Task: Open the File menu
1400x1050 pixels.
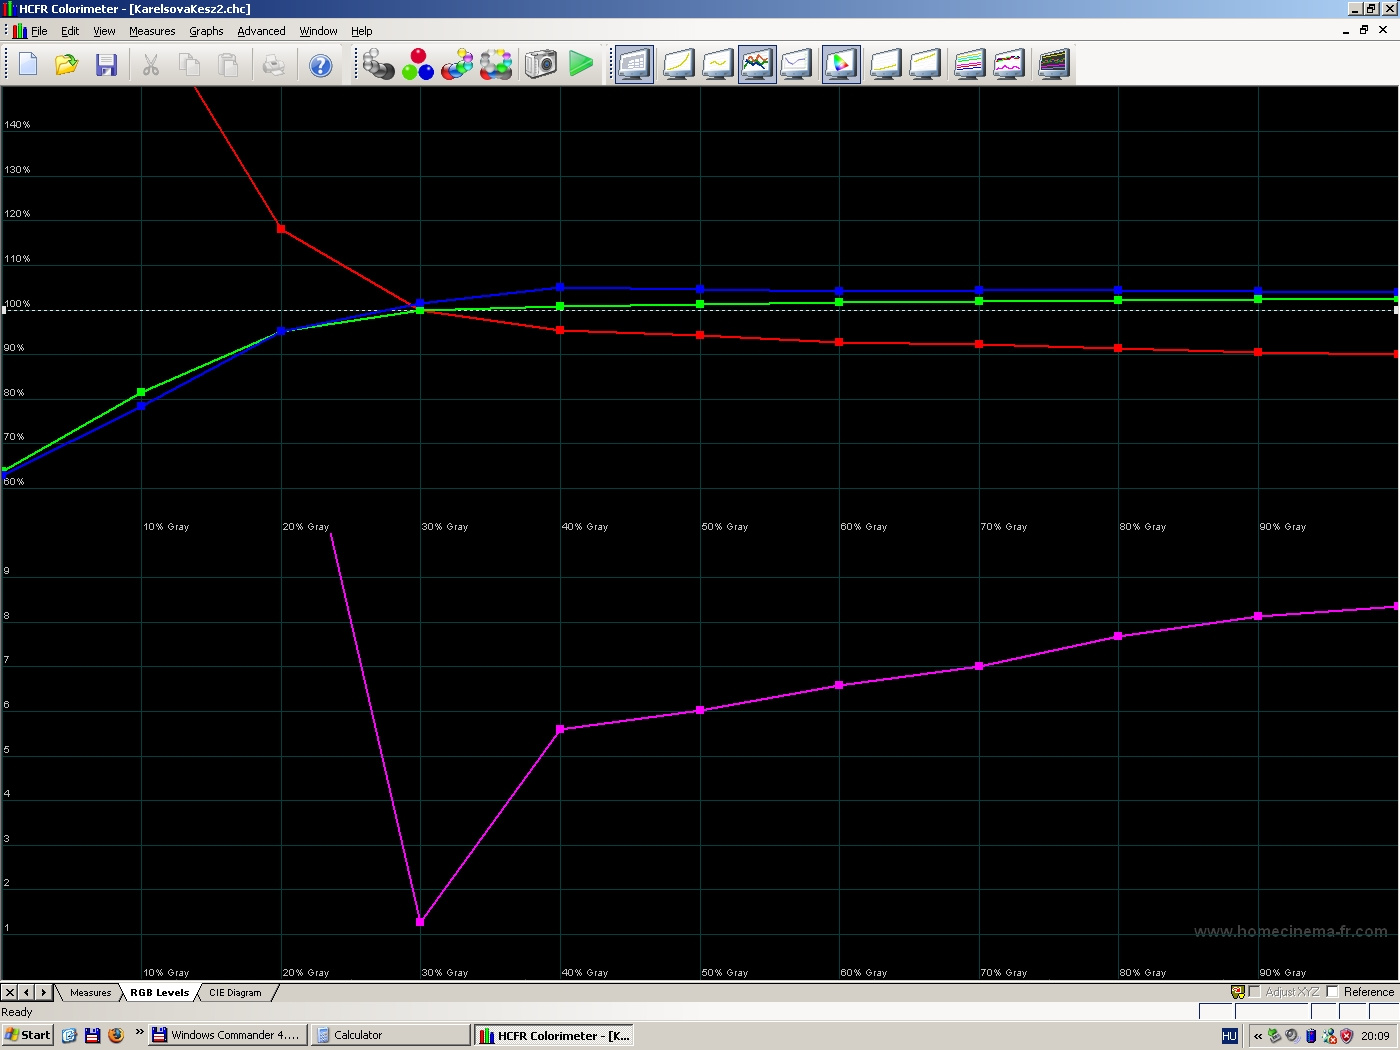Action: click(39, 31)
